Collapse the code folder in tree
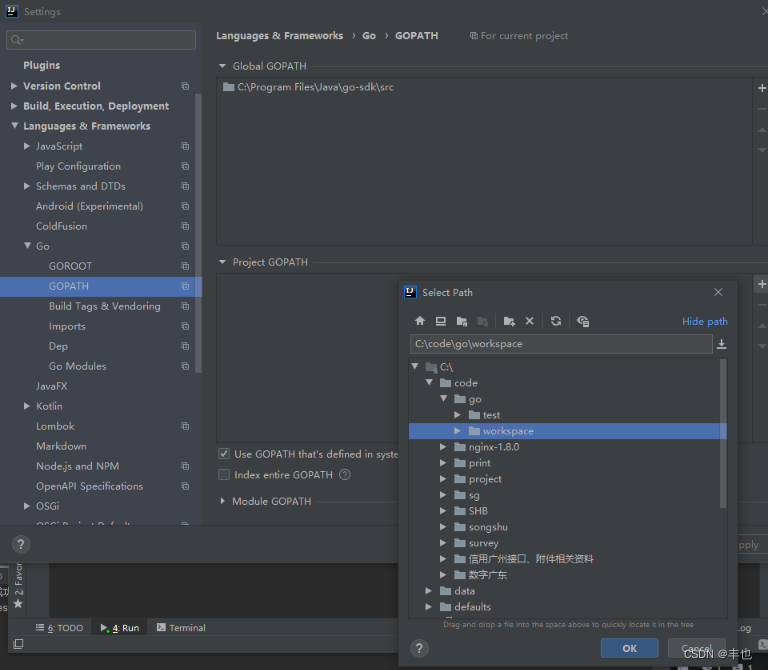 429,383
